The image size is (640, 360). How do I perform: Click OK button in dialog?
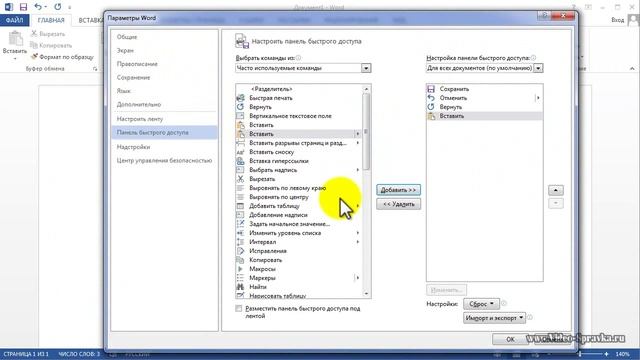tap(510, 339)
